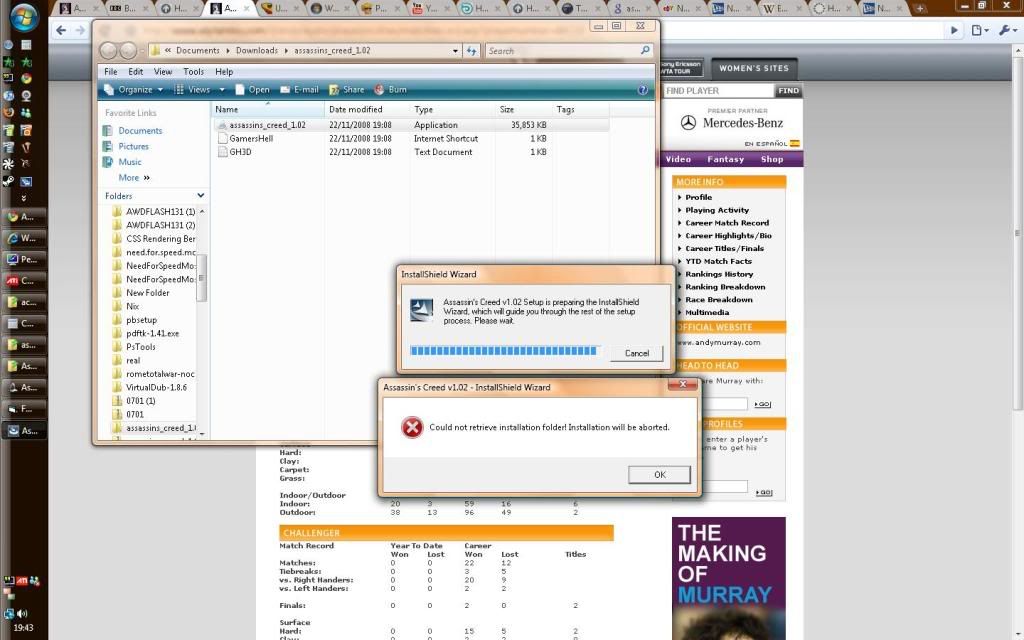Open the Help menu in Explorer

[x=224, y=72]
